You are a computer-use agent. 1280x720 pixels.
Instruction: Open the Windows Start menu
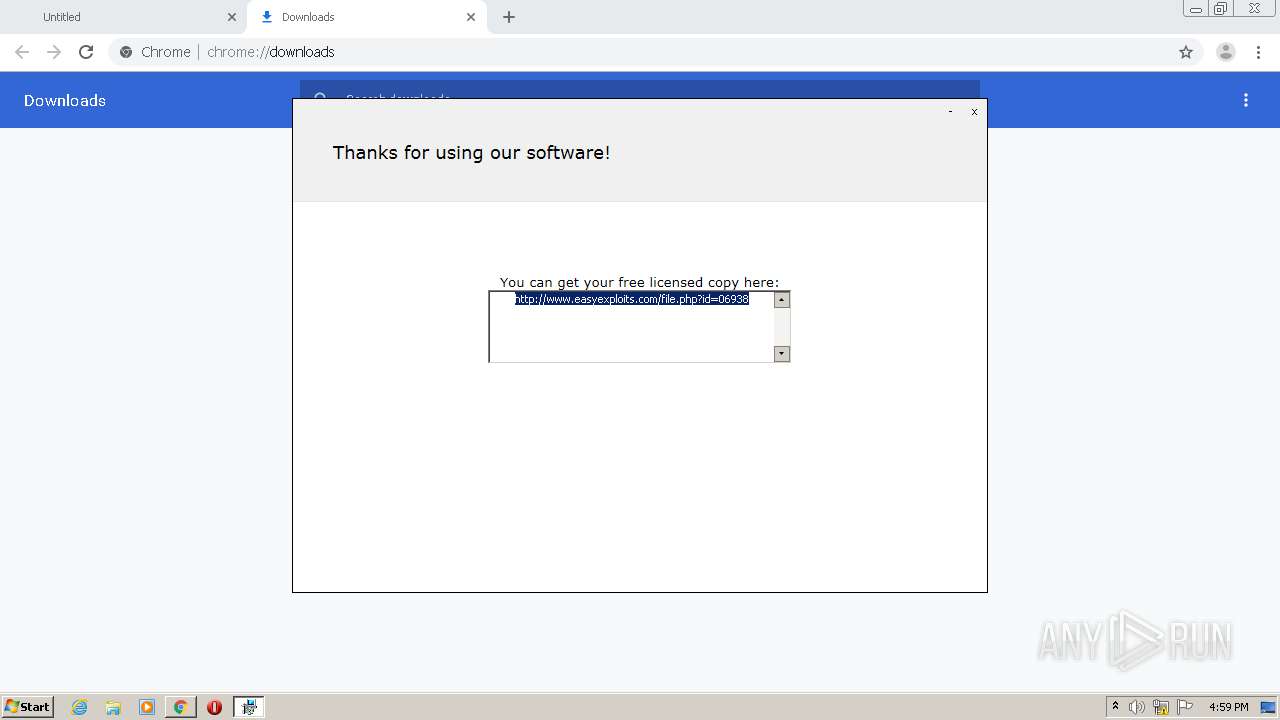(x=27, y=707)
